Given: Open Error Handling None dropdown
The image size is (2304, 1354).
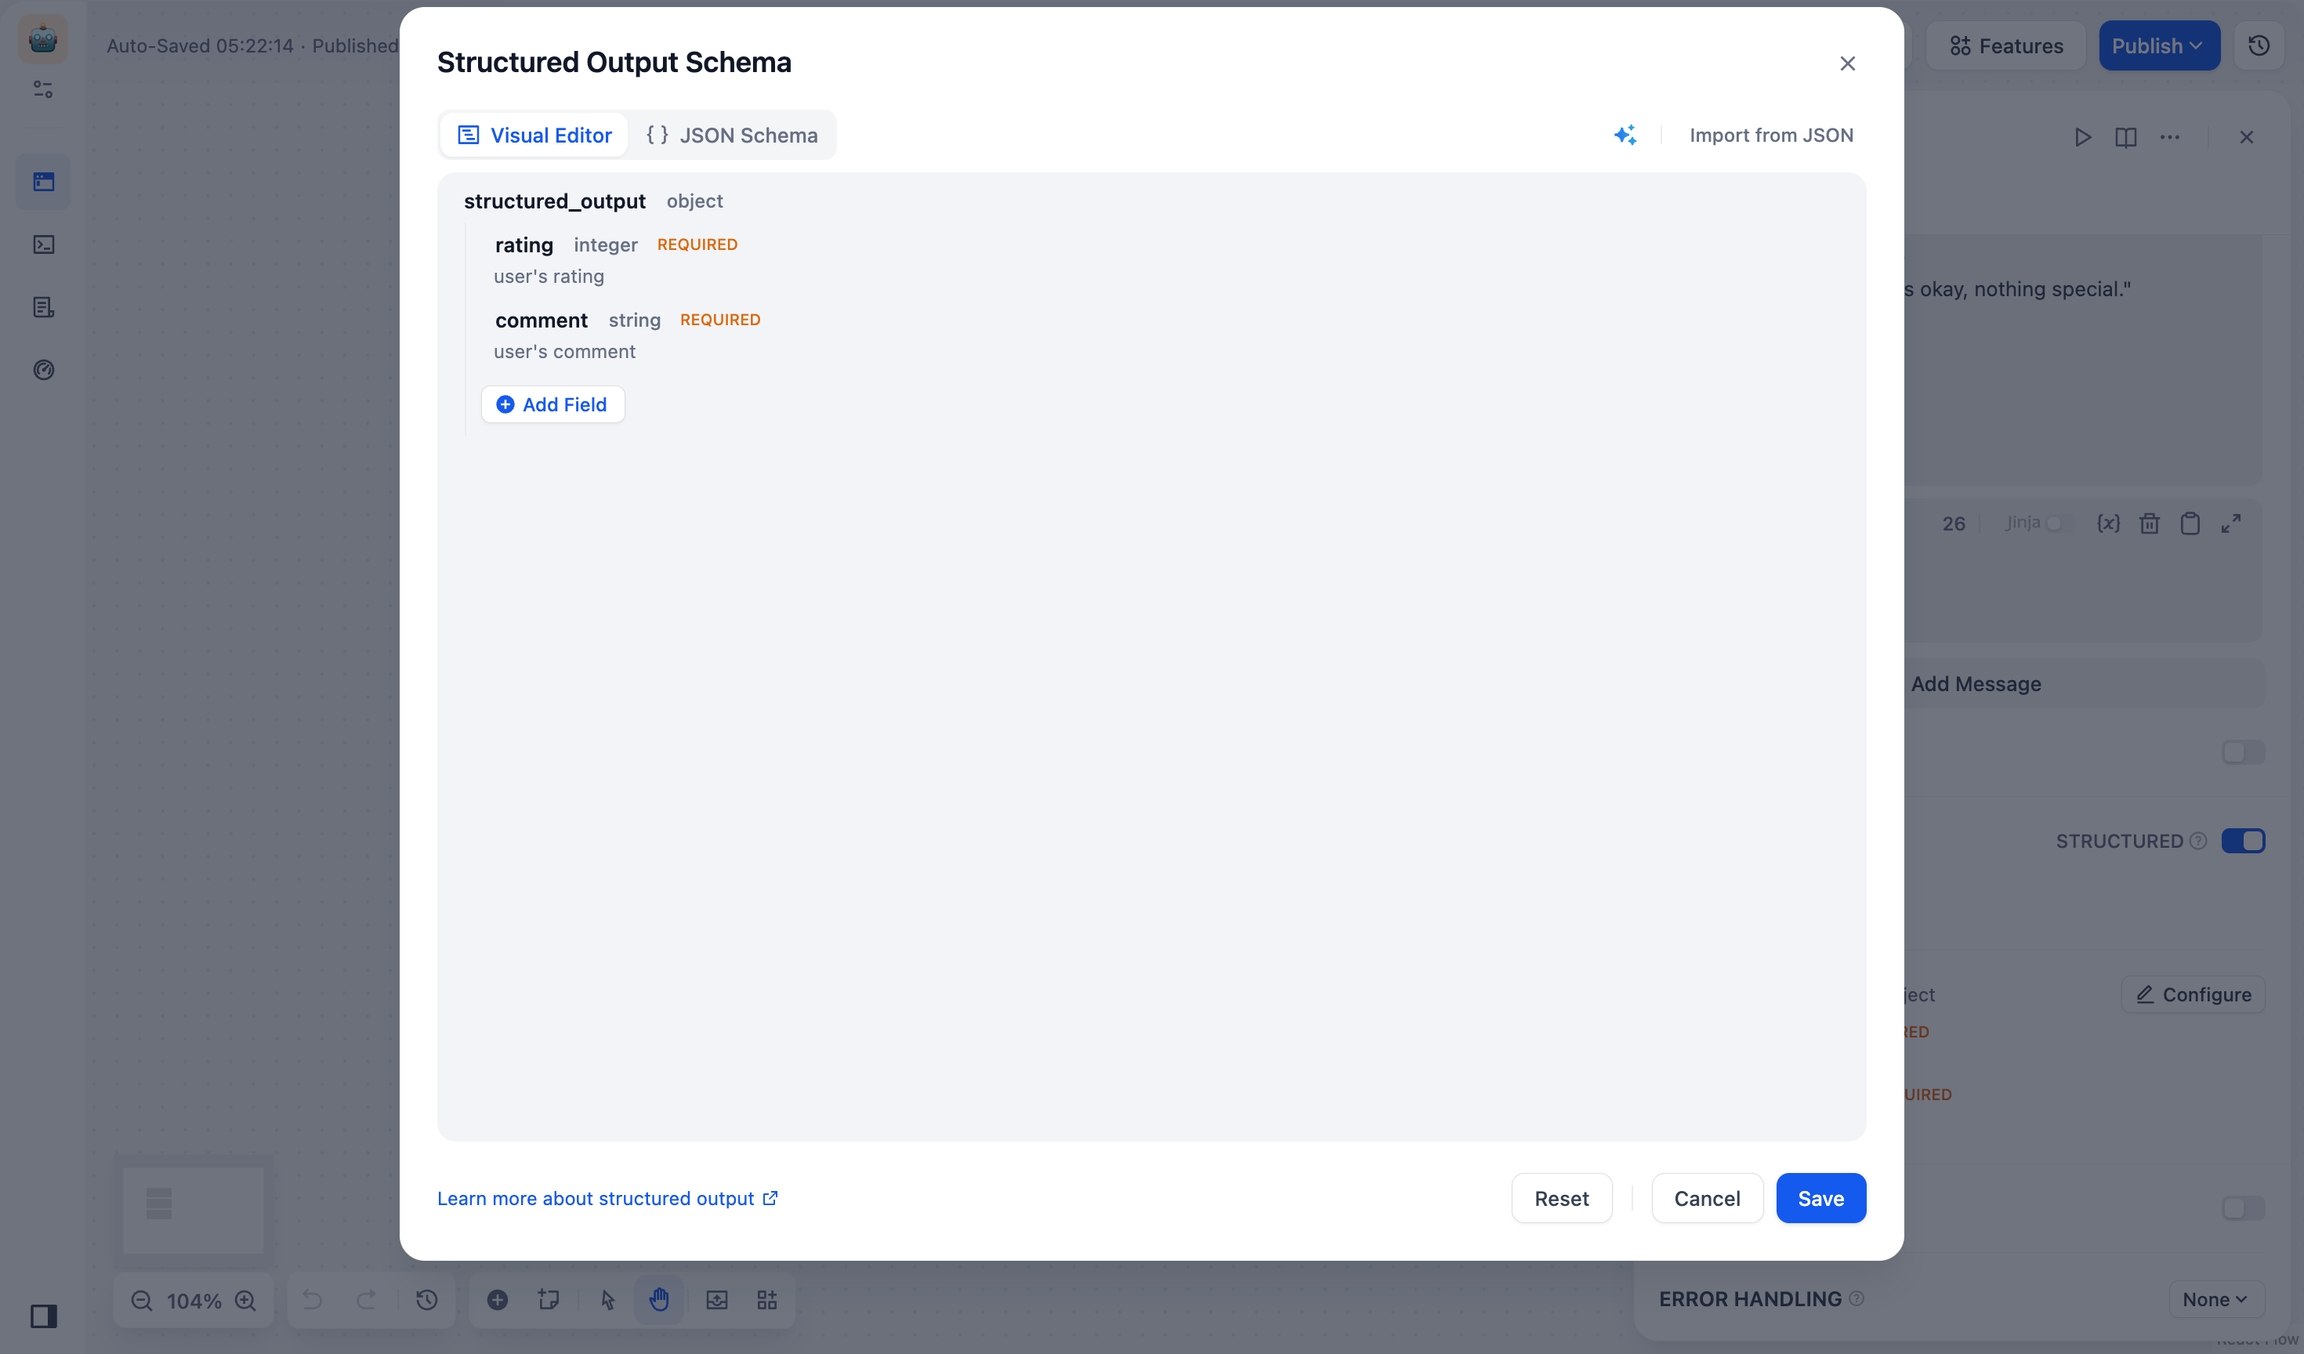Looking at the screenshot, I should click(x=2215, y=1299).
